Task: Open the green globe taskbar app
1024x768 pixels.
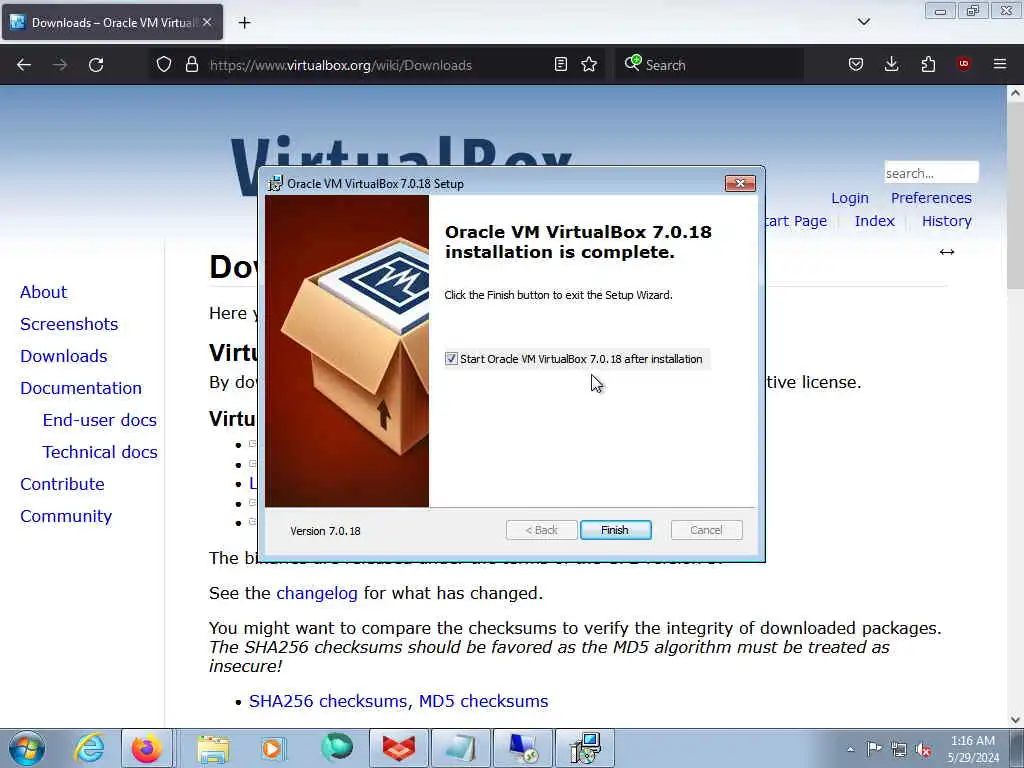Action: point(336,748)
